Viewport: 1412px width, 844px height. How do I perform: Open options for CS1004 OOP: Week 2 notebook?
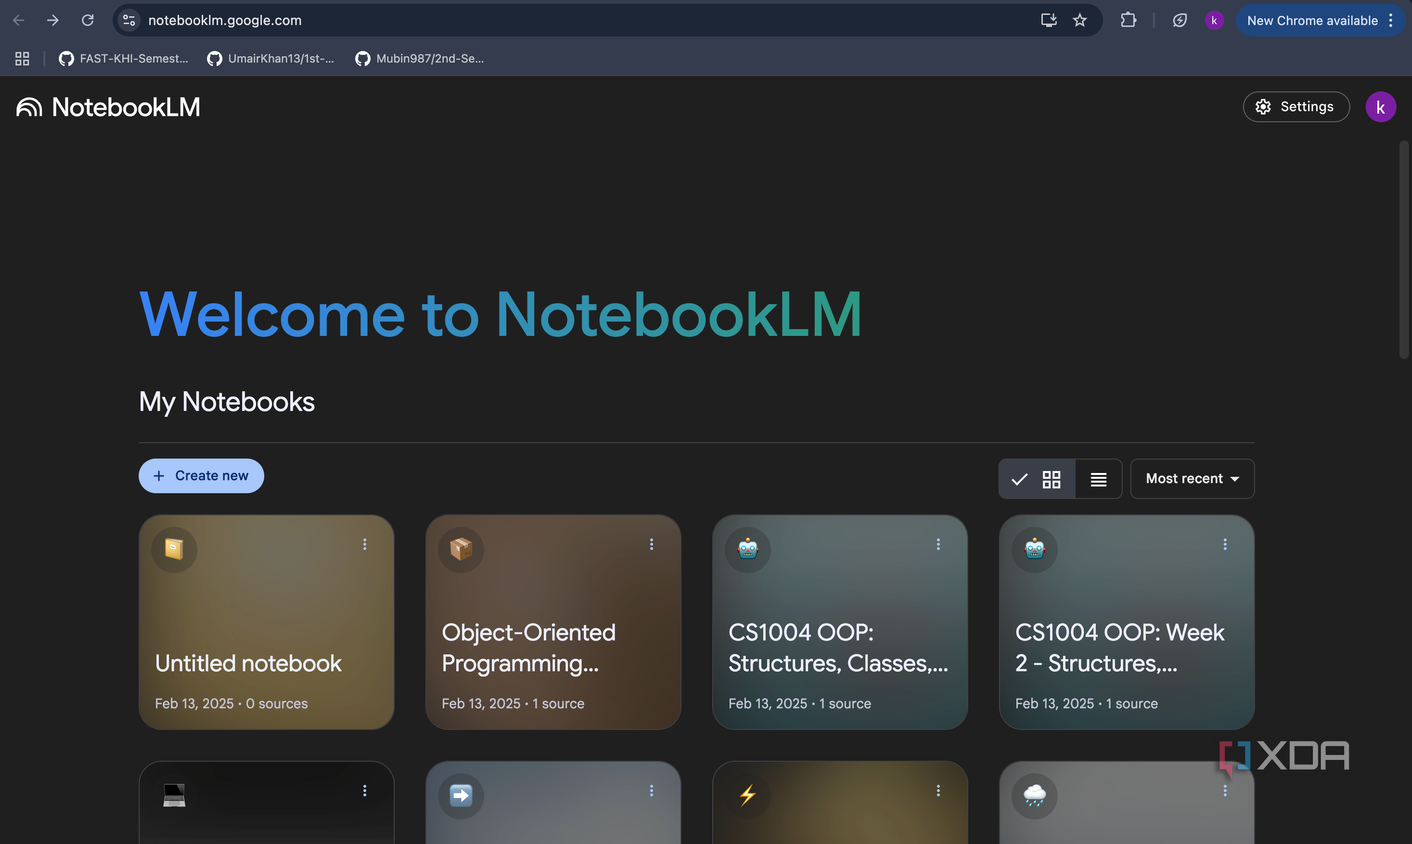1225,544
